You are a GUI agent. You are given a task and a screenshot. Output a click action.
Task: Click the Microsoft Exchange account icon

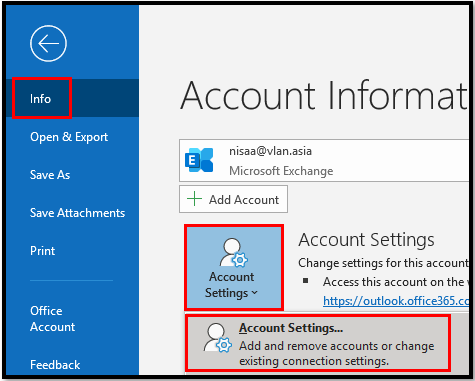(x=199, y=160)
